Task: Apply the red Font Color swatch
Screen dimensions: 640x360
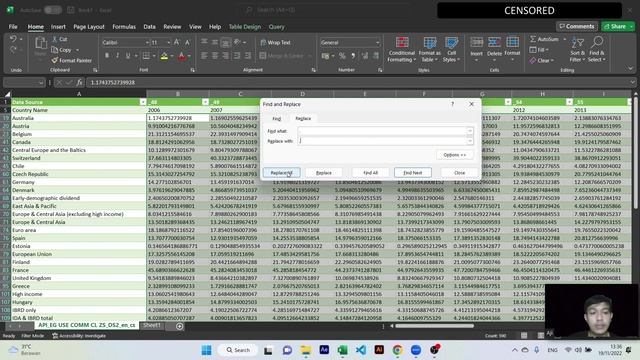Action: pos(182,56)
